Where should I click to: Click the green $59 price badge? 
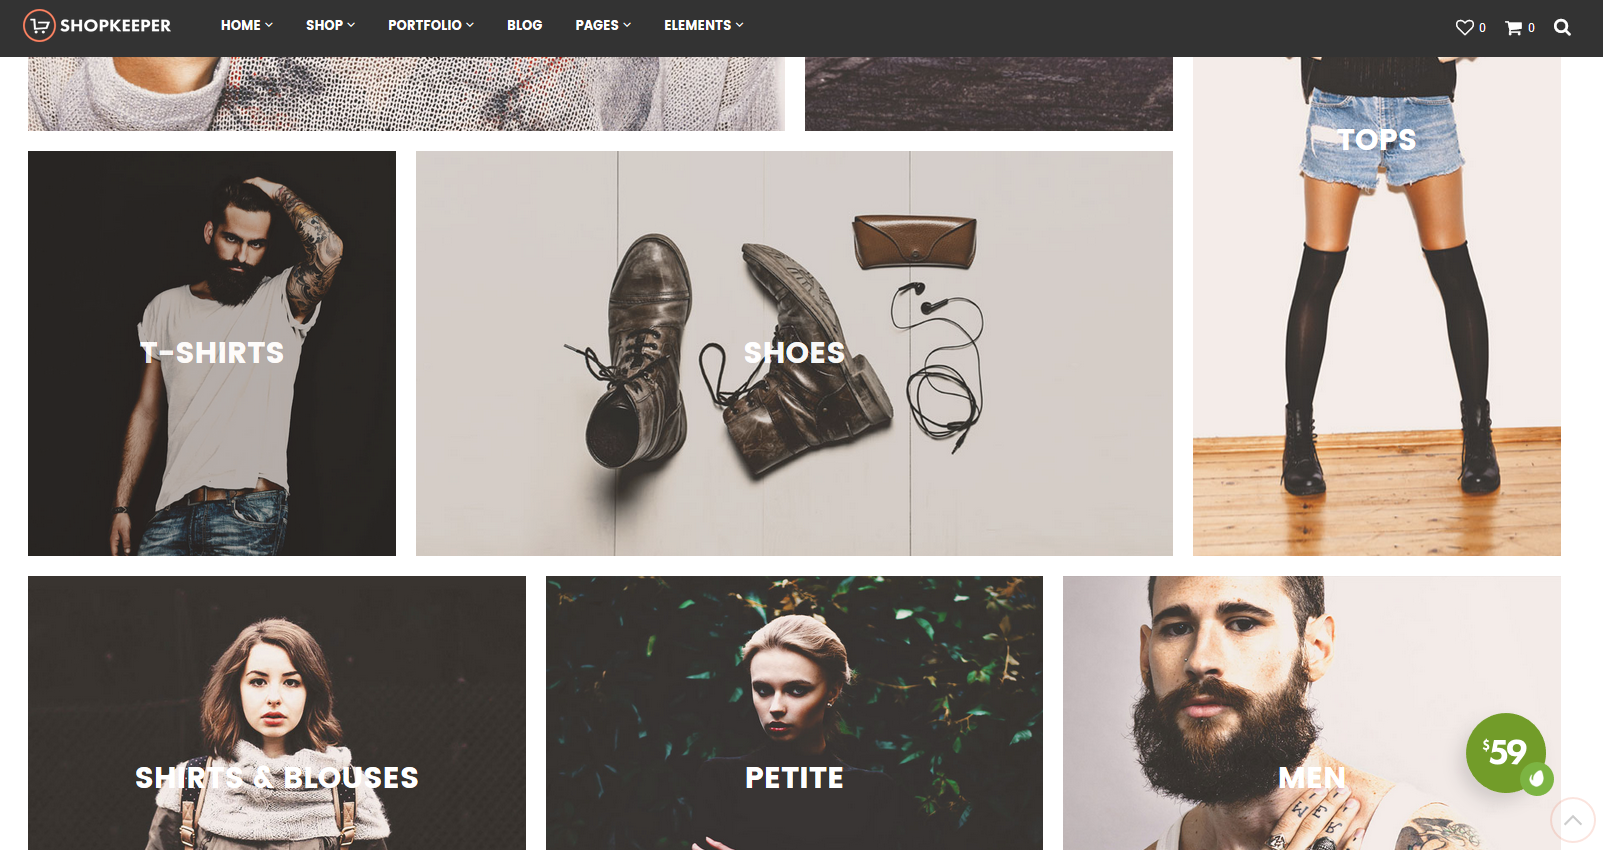pyautogui.click(x=1505, y=752)
